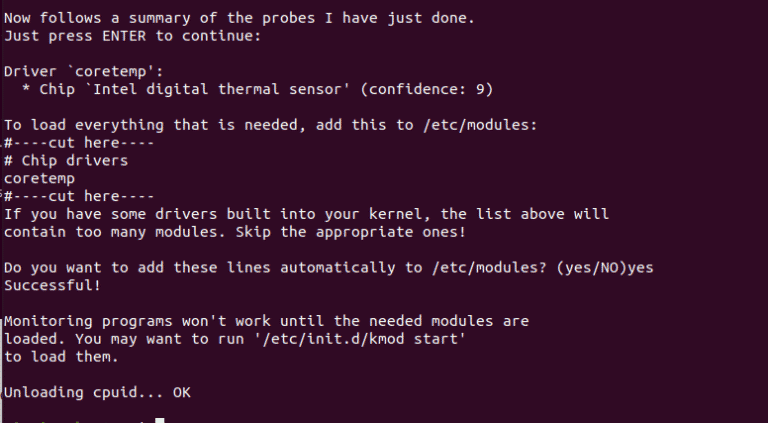The height and width of the screenshot is (423, 768).
Task: Click the 'to load them.' line
Action: pyautogui.click(x=61, y=356)
